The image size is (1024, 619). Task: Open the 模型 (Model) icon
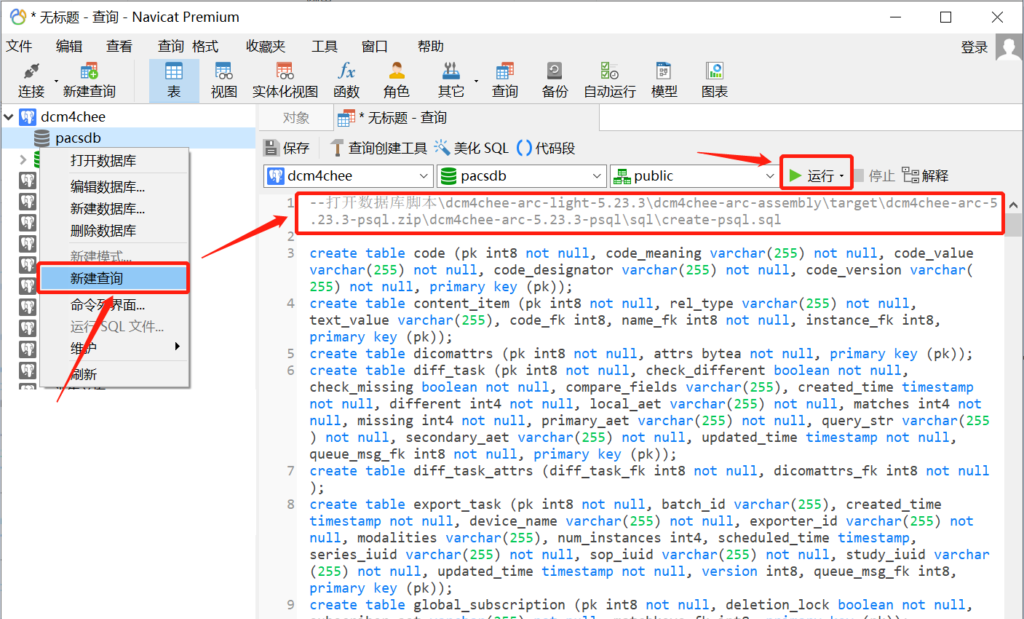pyautogui.click(x=664, y=79)
